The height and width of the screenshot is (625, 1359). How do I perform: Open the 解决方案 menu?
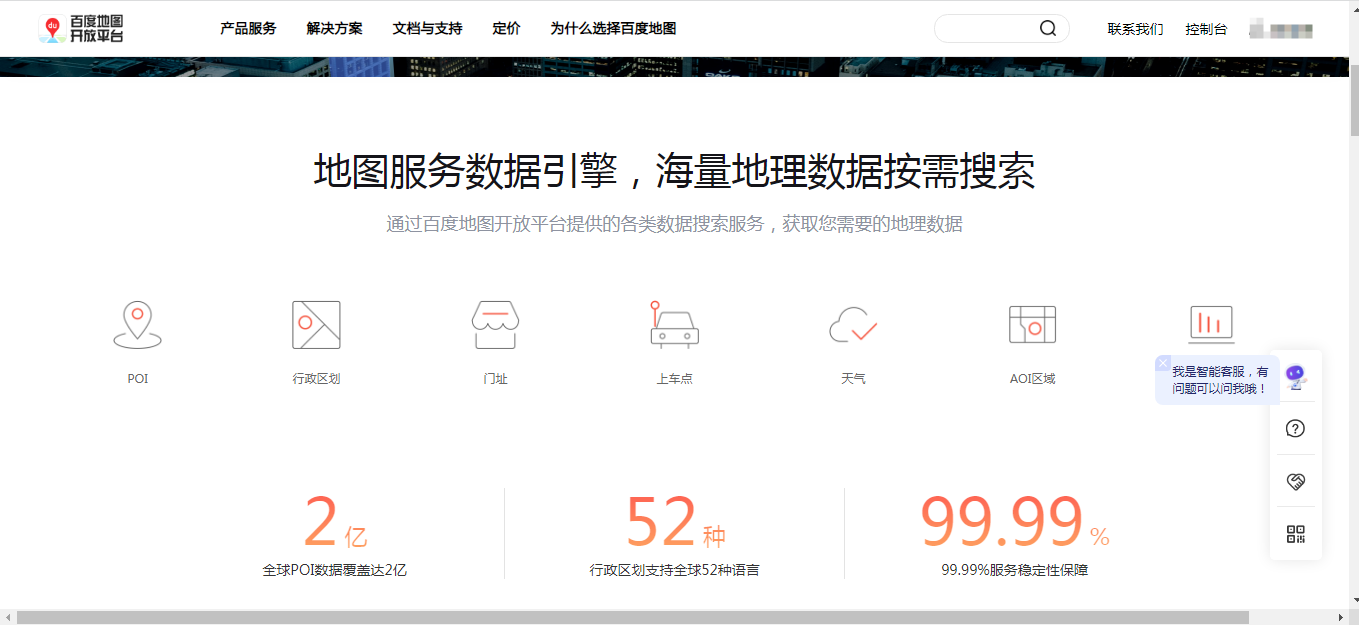pos(335,28)
